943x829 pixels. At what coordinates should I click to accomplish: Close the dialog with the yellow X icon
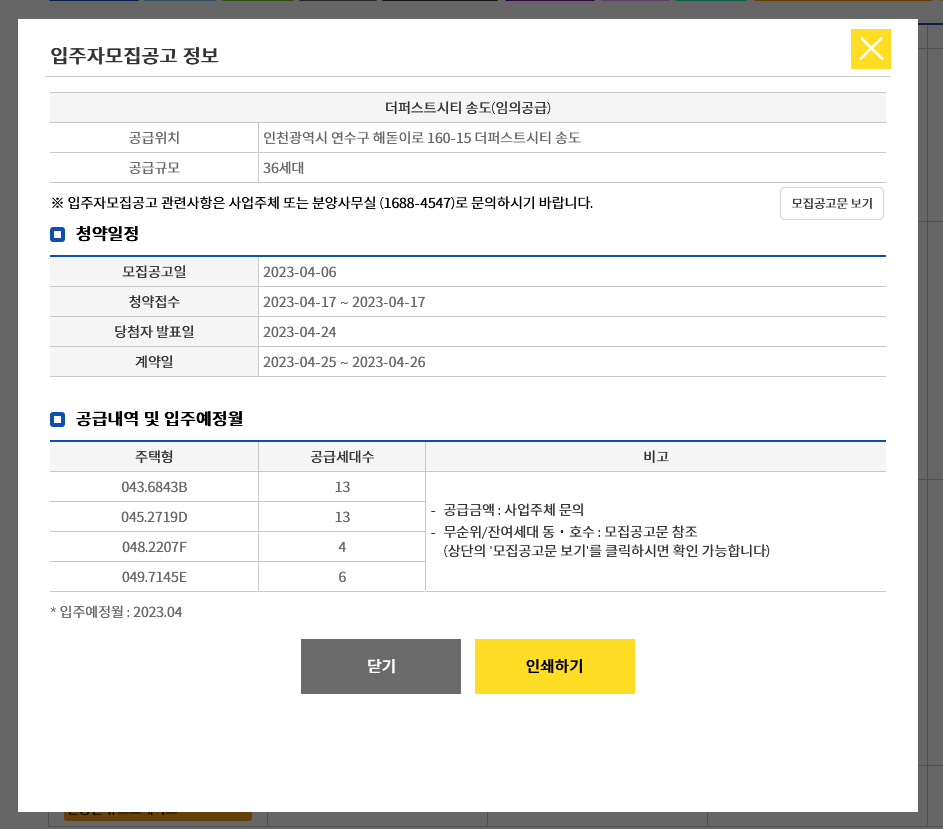(x=870, y=49)
